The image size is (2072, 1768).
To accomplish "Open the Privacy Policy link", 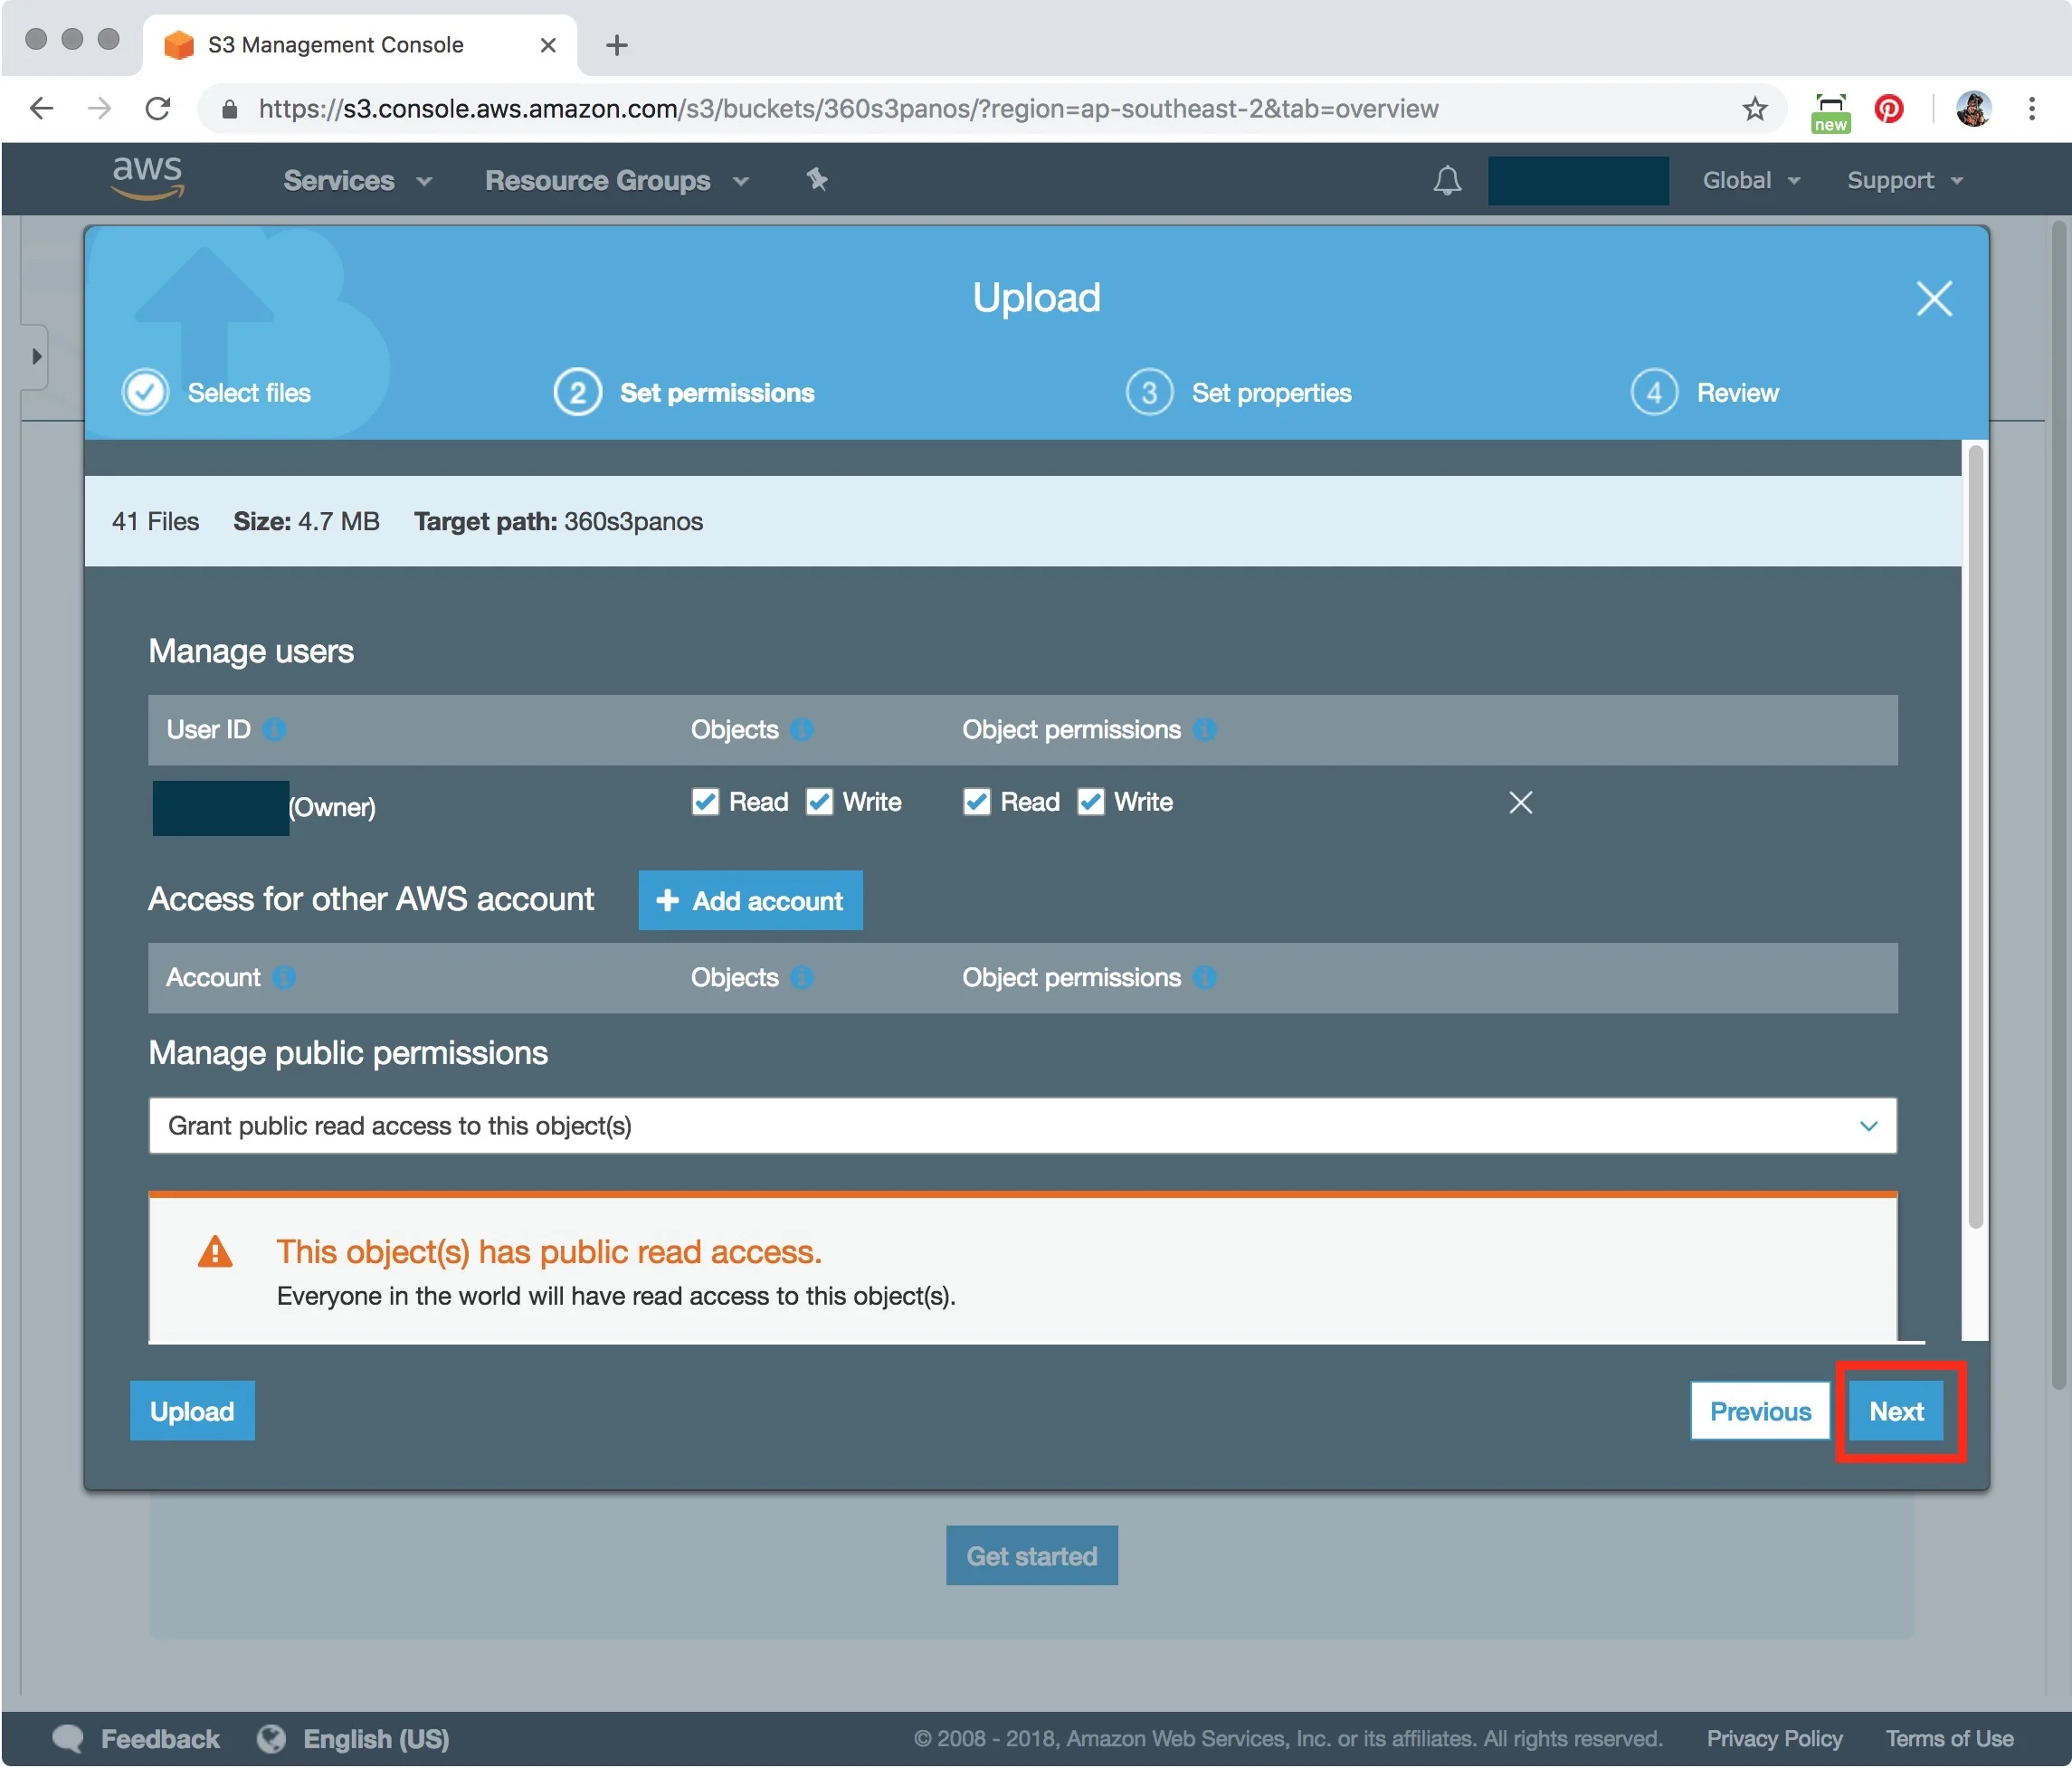I will tap(1774, 1739).
